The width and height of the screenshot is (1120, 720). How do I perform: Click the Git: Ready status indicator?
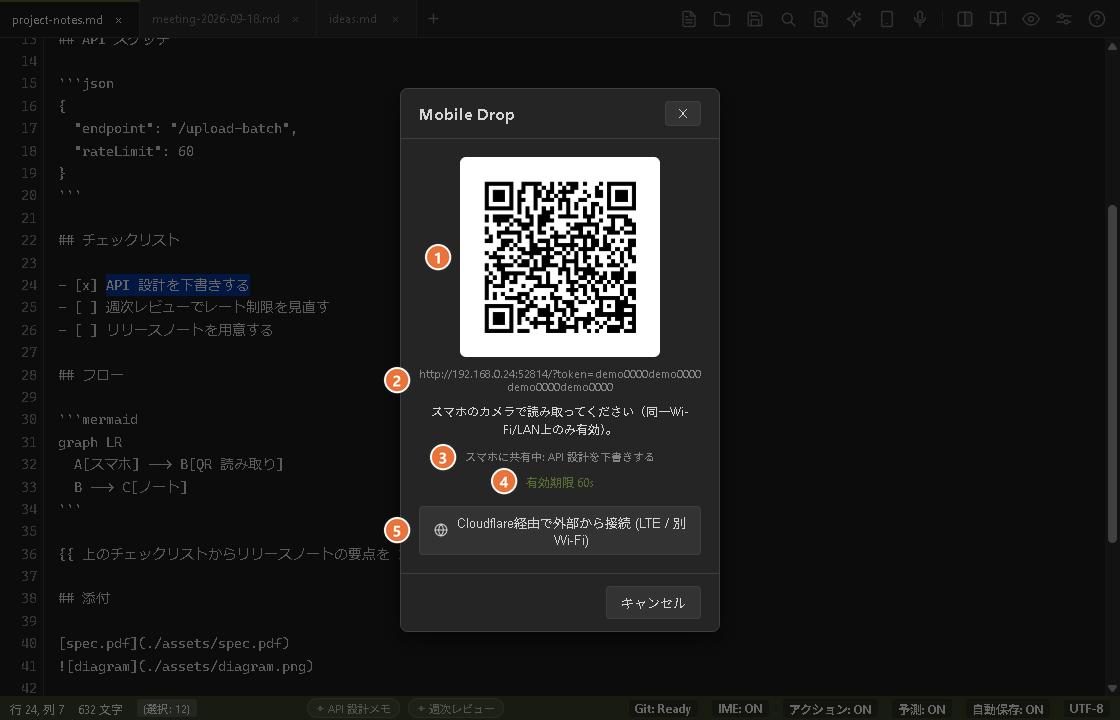(x=663, y=709)
